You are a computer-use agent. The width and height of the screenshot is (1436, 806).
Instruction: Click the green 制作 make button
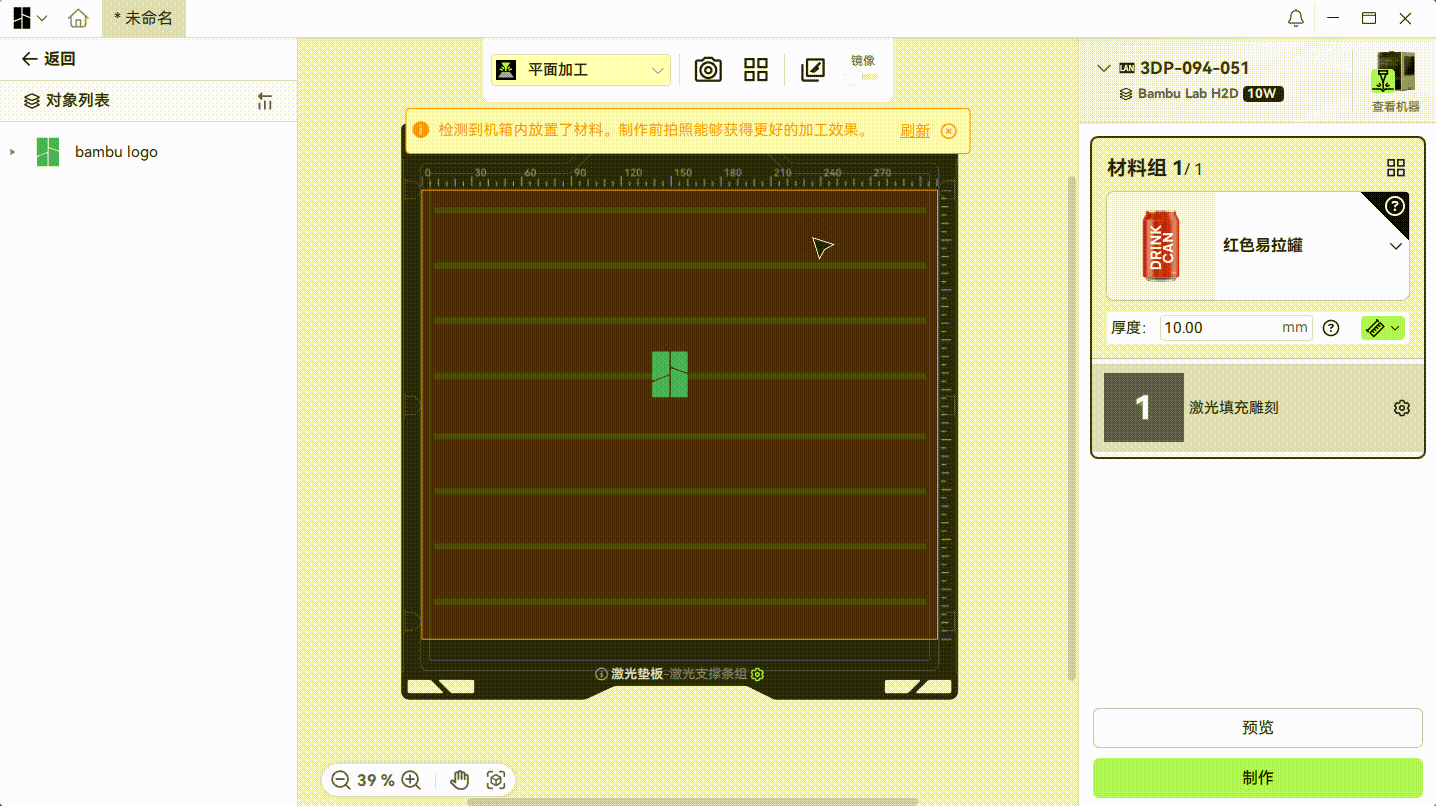pyautogui.click(x=1257, y=777)
